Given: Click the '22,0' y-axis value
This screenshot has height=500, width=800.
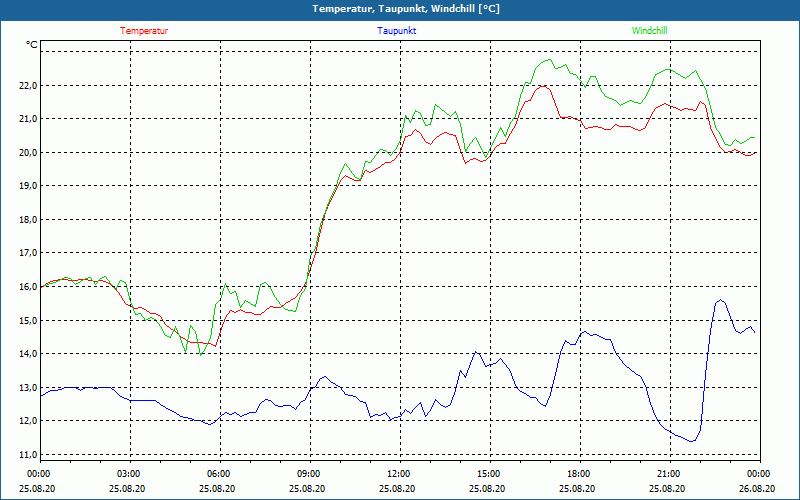Looking at the screenshot, I should click(29, 85).
